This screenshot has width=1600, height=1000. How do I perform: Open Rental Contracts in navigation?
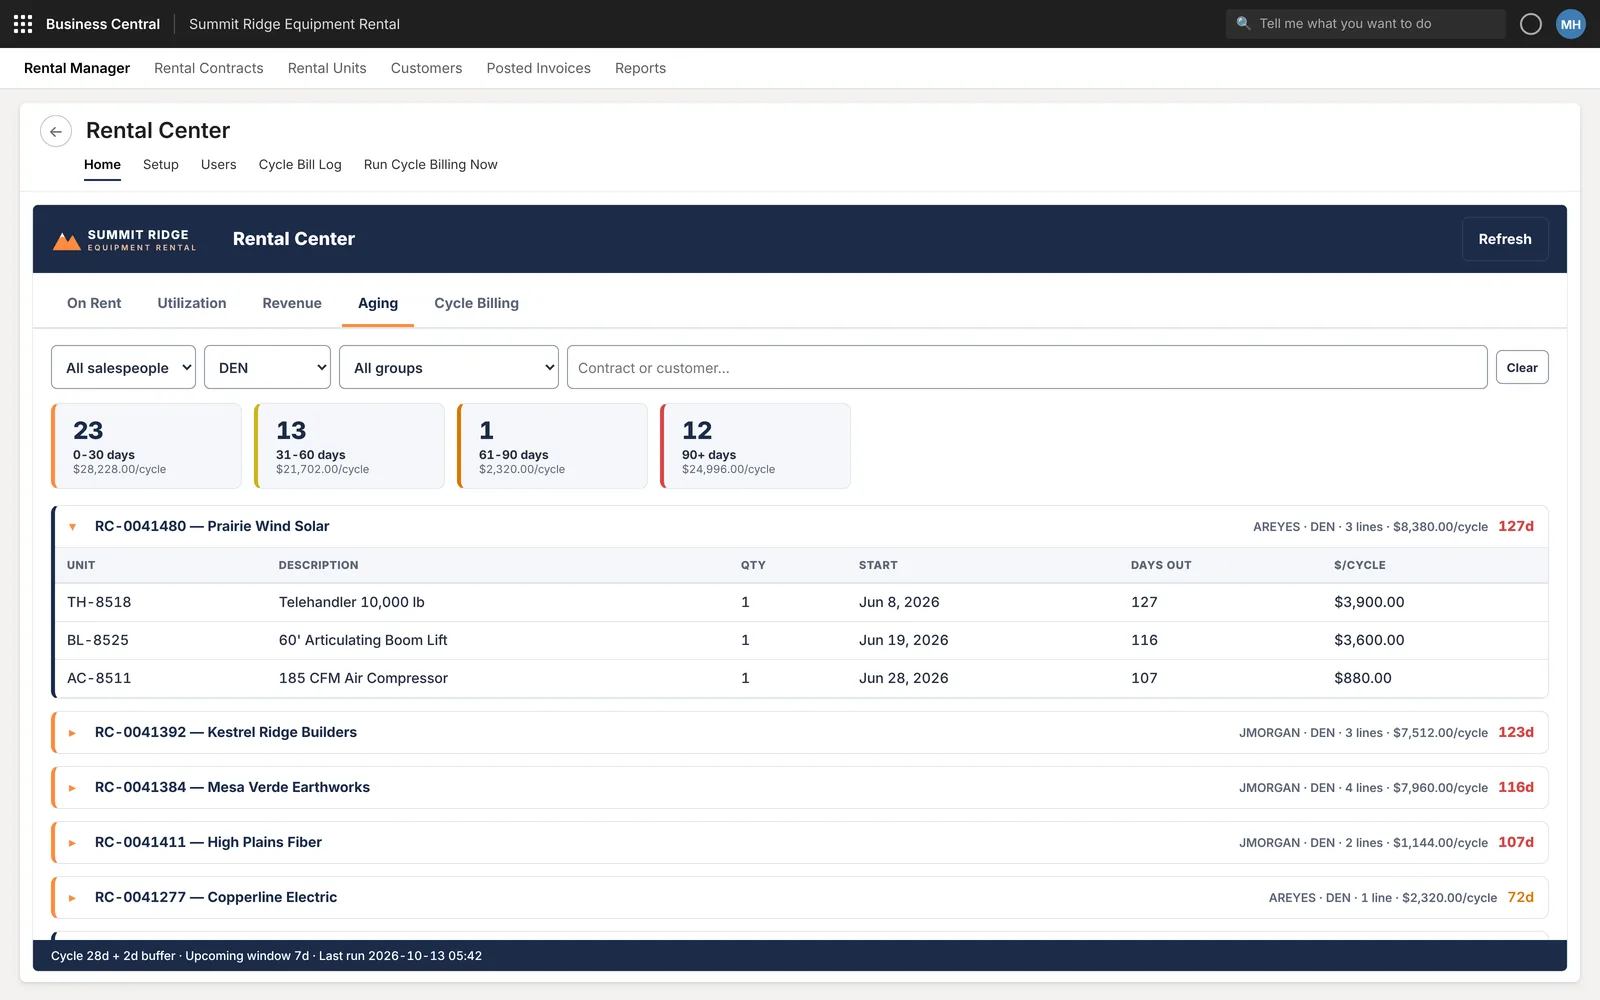[209, 68]
